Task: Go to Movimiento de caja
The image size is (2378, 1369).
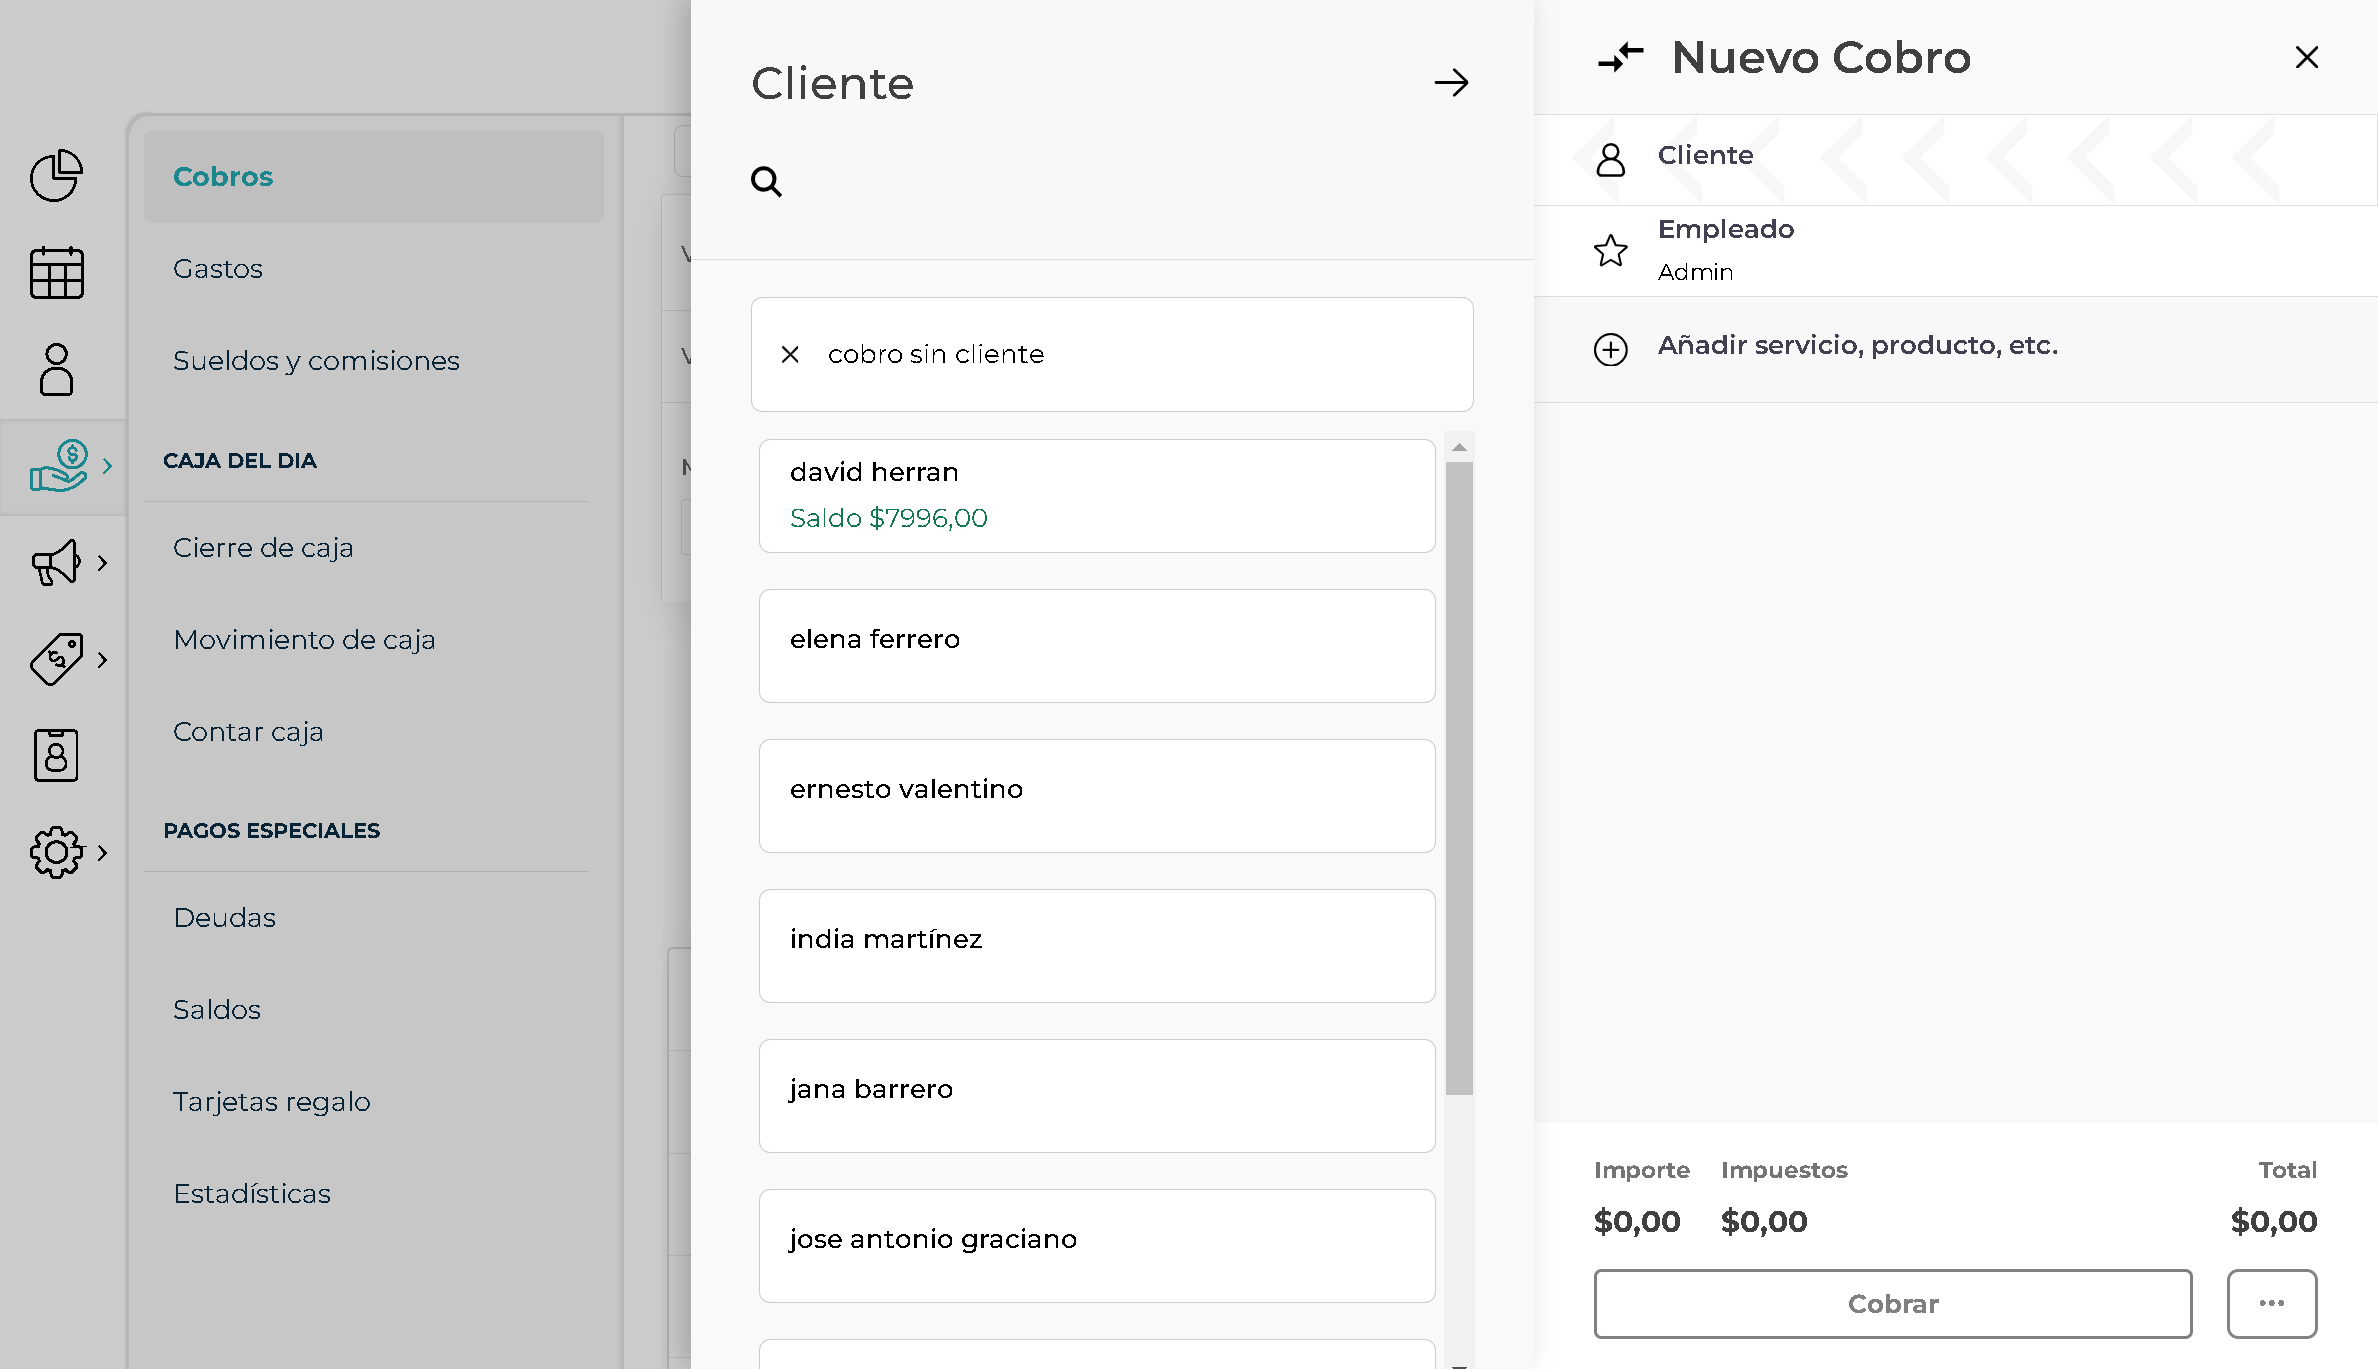Action: (x=304, y=640)
